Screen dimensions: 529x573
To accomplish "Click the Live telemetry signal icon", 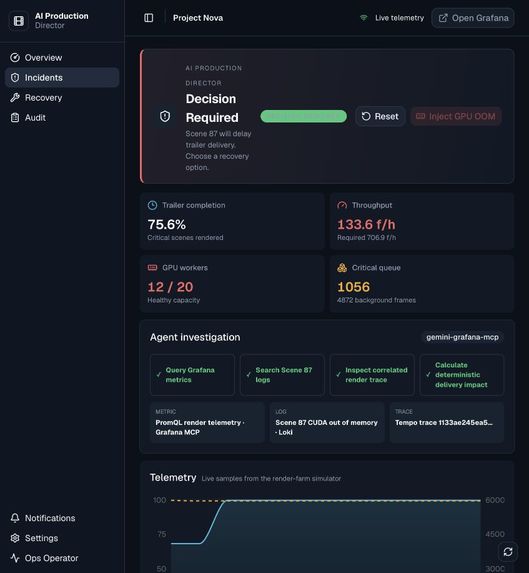I will pos(364,18).
